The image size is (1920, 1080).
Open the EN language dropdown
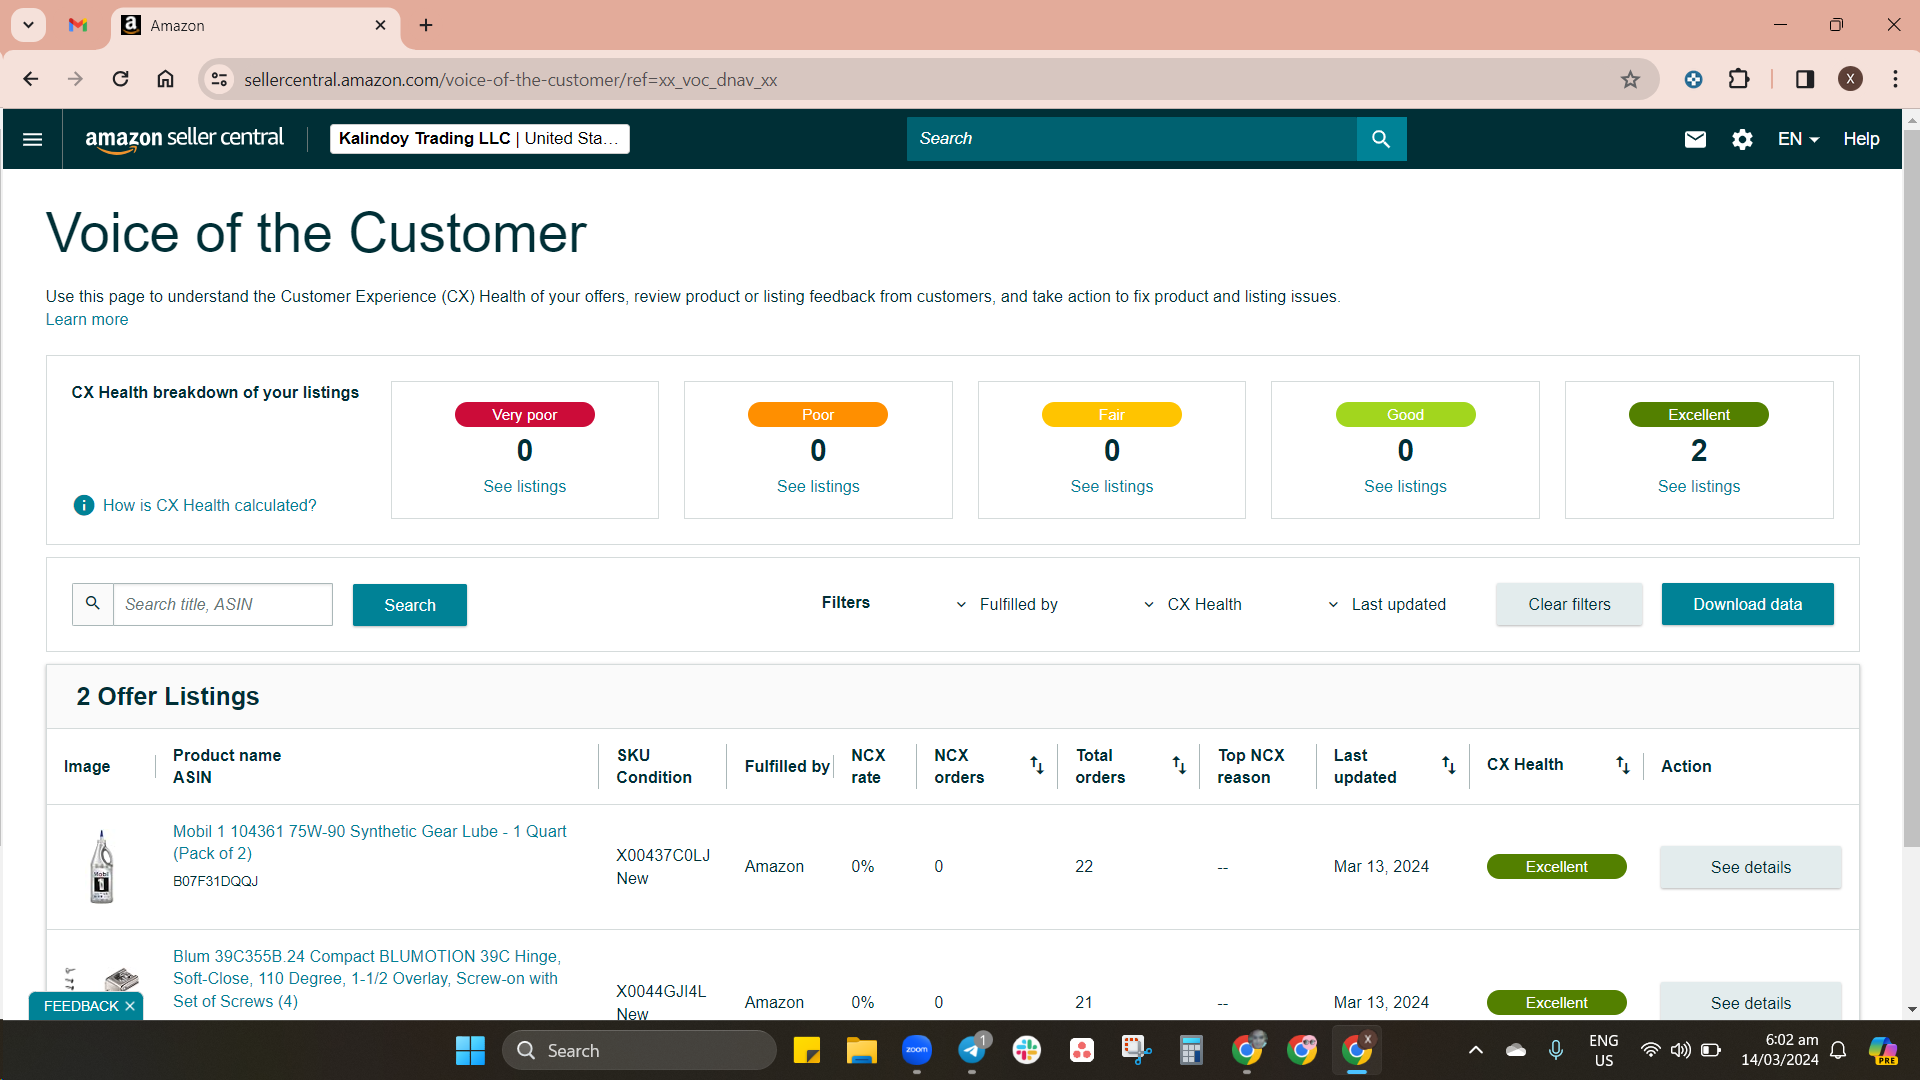pyautogui.click(x=1798, y=139)
